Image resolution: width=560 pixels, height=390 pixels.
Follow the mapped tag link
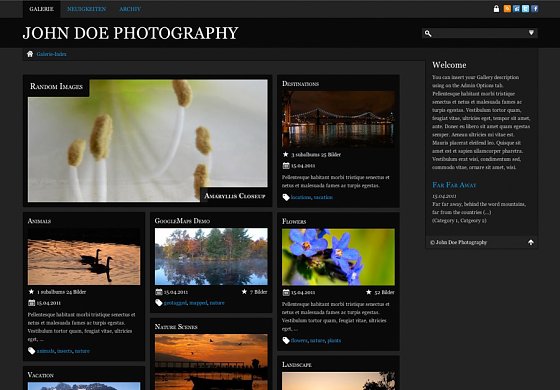coord(198,303)
